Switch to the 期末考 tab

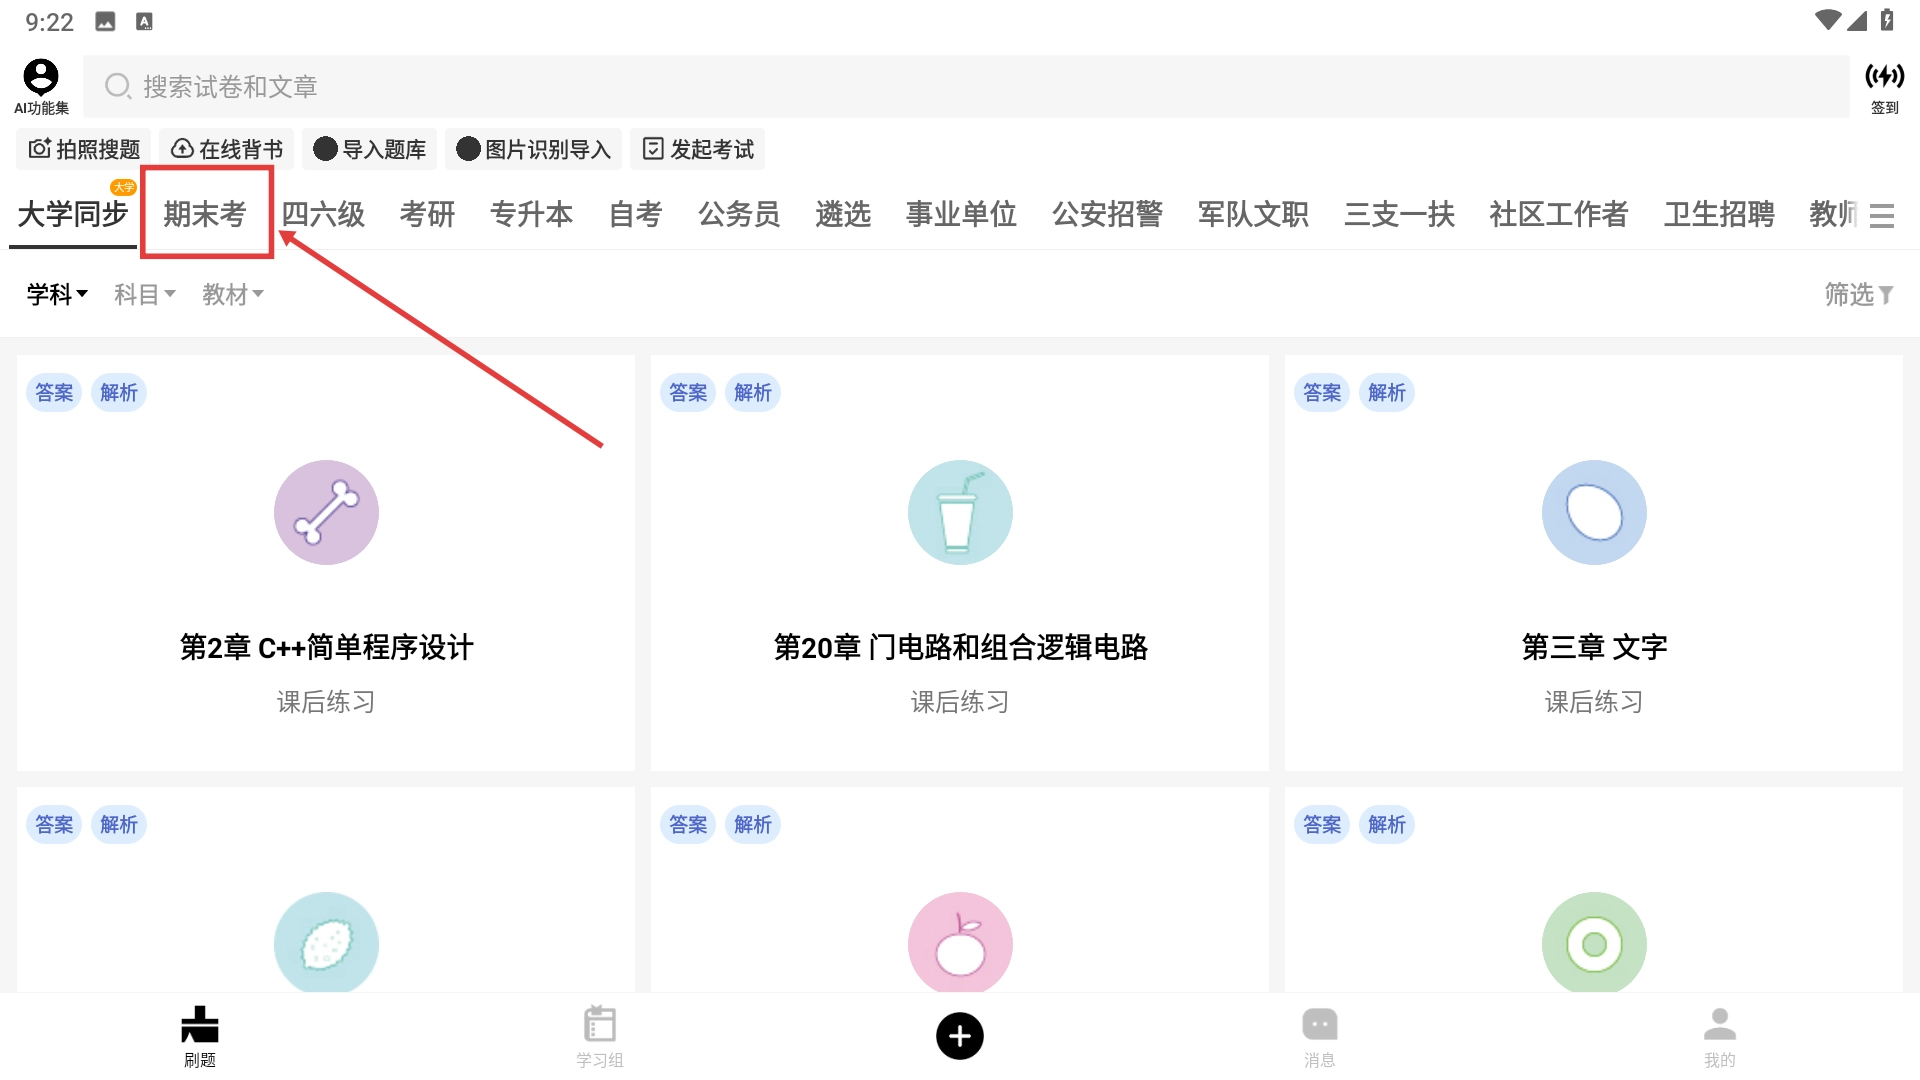pyautogui.click(x=205, y=214)
